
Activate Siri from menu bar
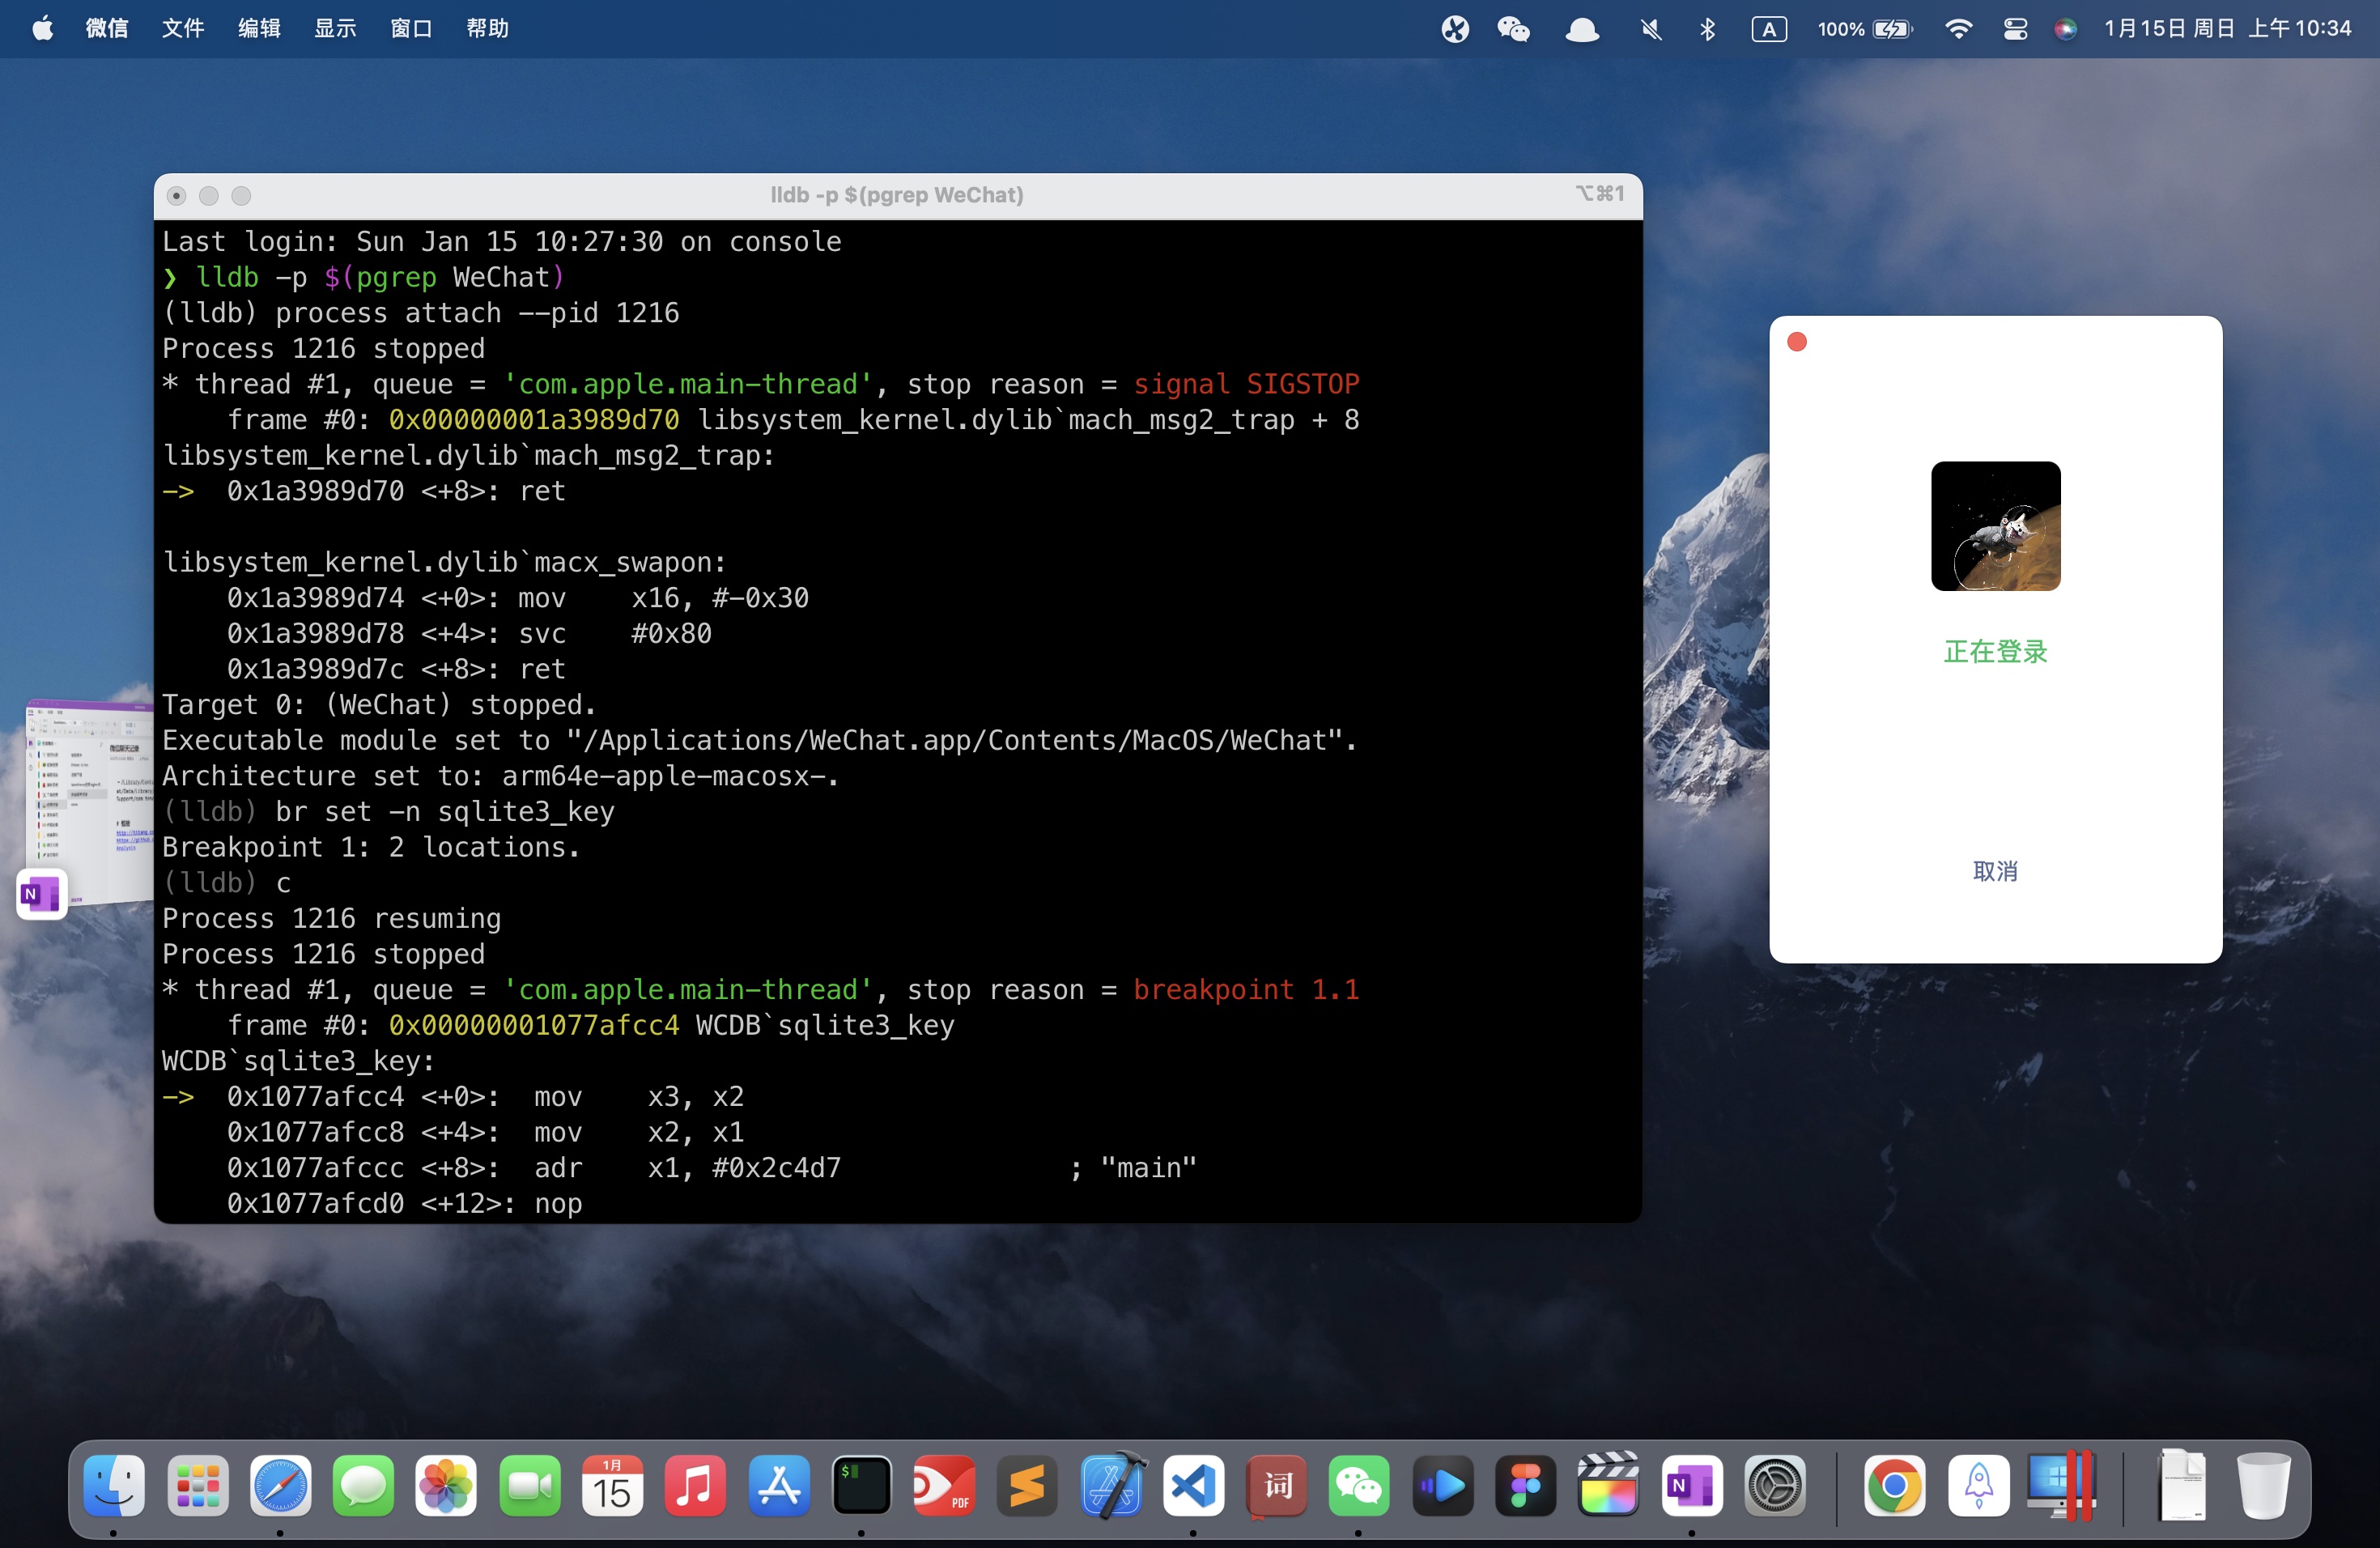tap(2066, 29)
